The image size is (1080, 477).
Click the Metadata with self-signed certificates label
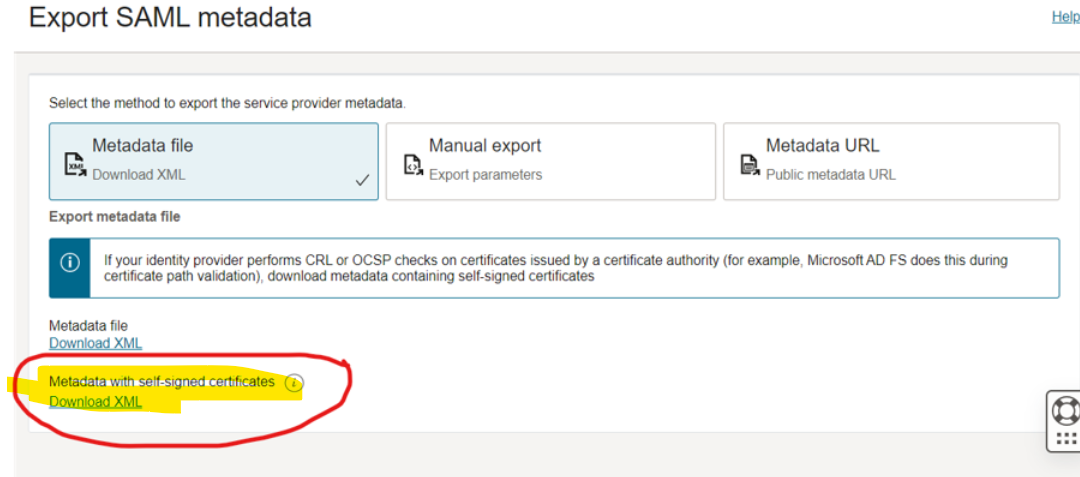point(161,382)
